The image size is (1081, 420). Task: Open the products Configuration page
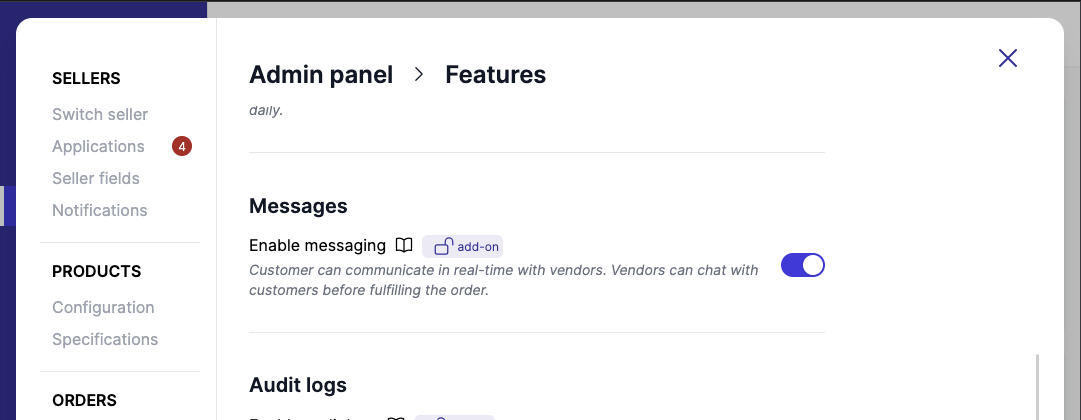click(103, 307)
